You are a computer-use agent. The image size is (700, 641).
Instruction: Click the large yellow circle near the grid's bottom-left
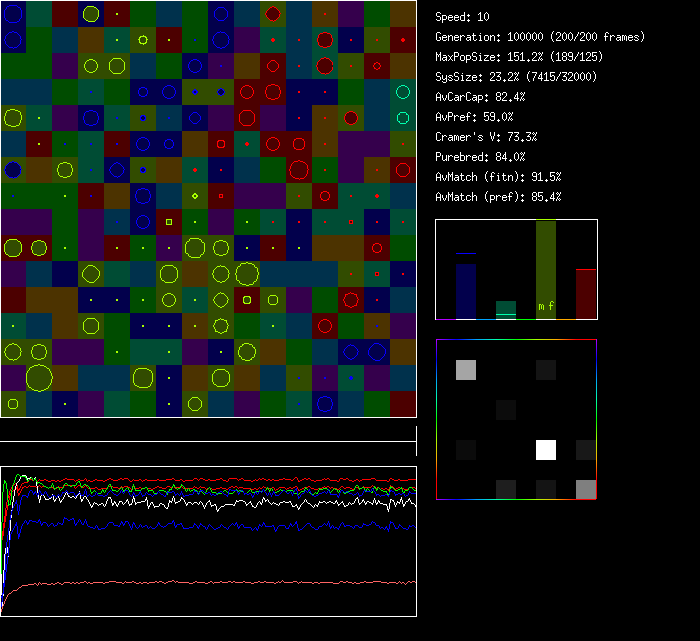39,377
